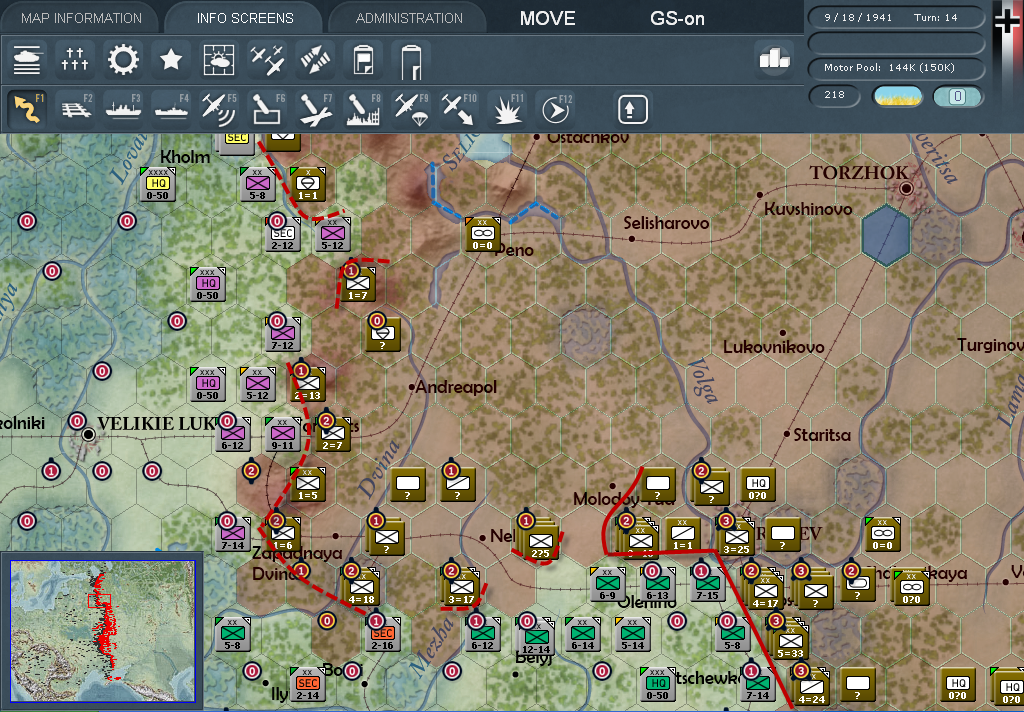Select the Soviet 3=17 unit stack
The width and height of the screenshot is (1024, 712).
coord(461,587)
